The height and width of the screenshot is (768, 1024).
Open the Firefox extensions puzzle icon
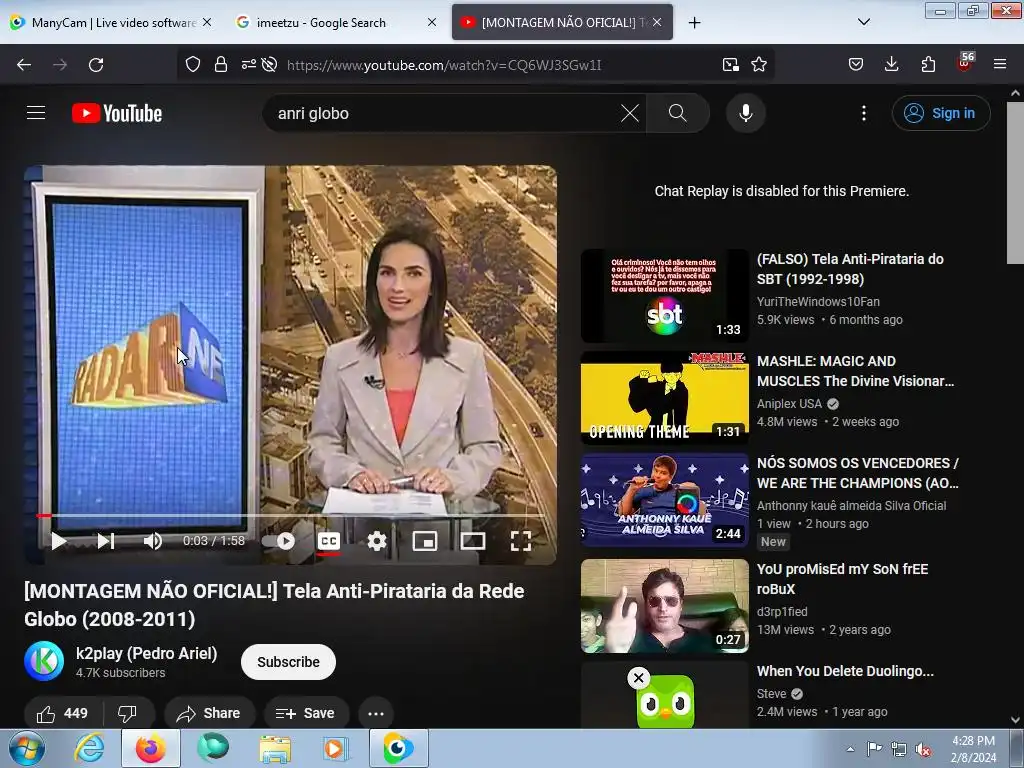pyautogui.click(x=928, y=64)
